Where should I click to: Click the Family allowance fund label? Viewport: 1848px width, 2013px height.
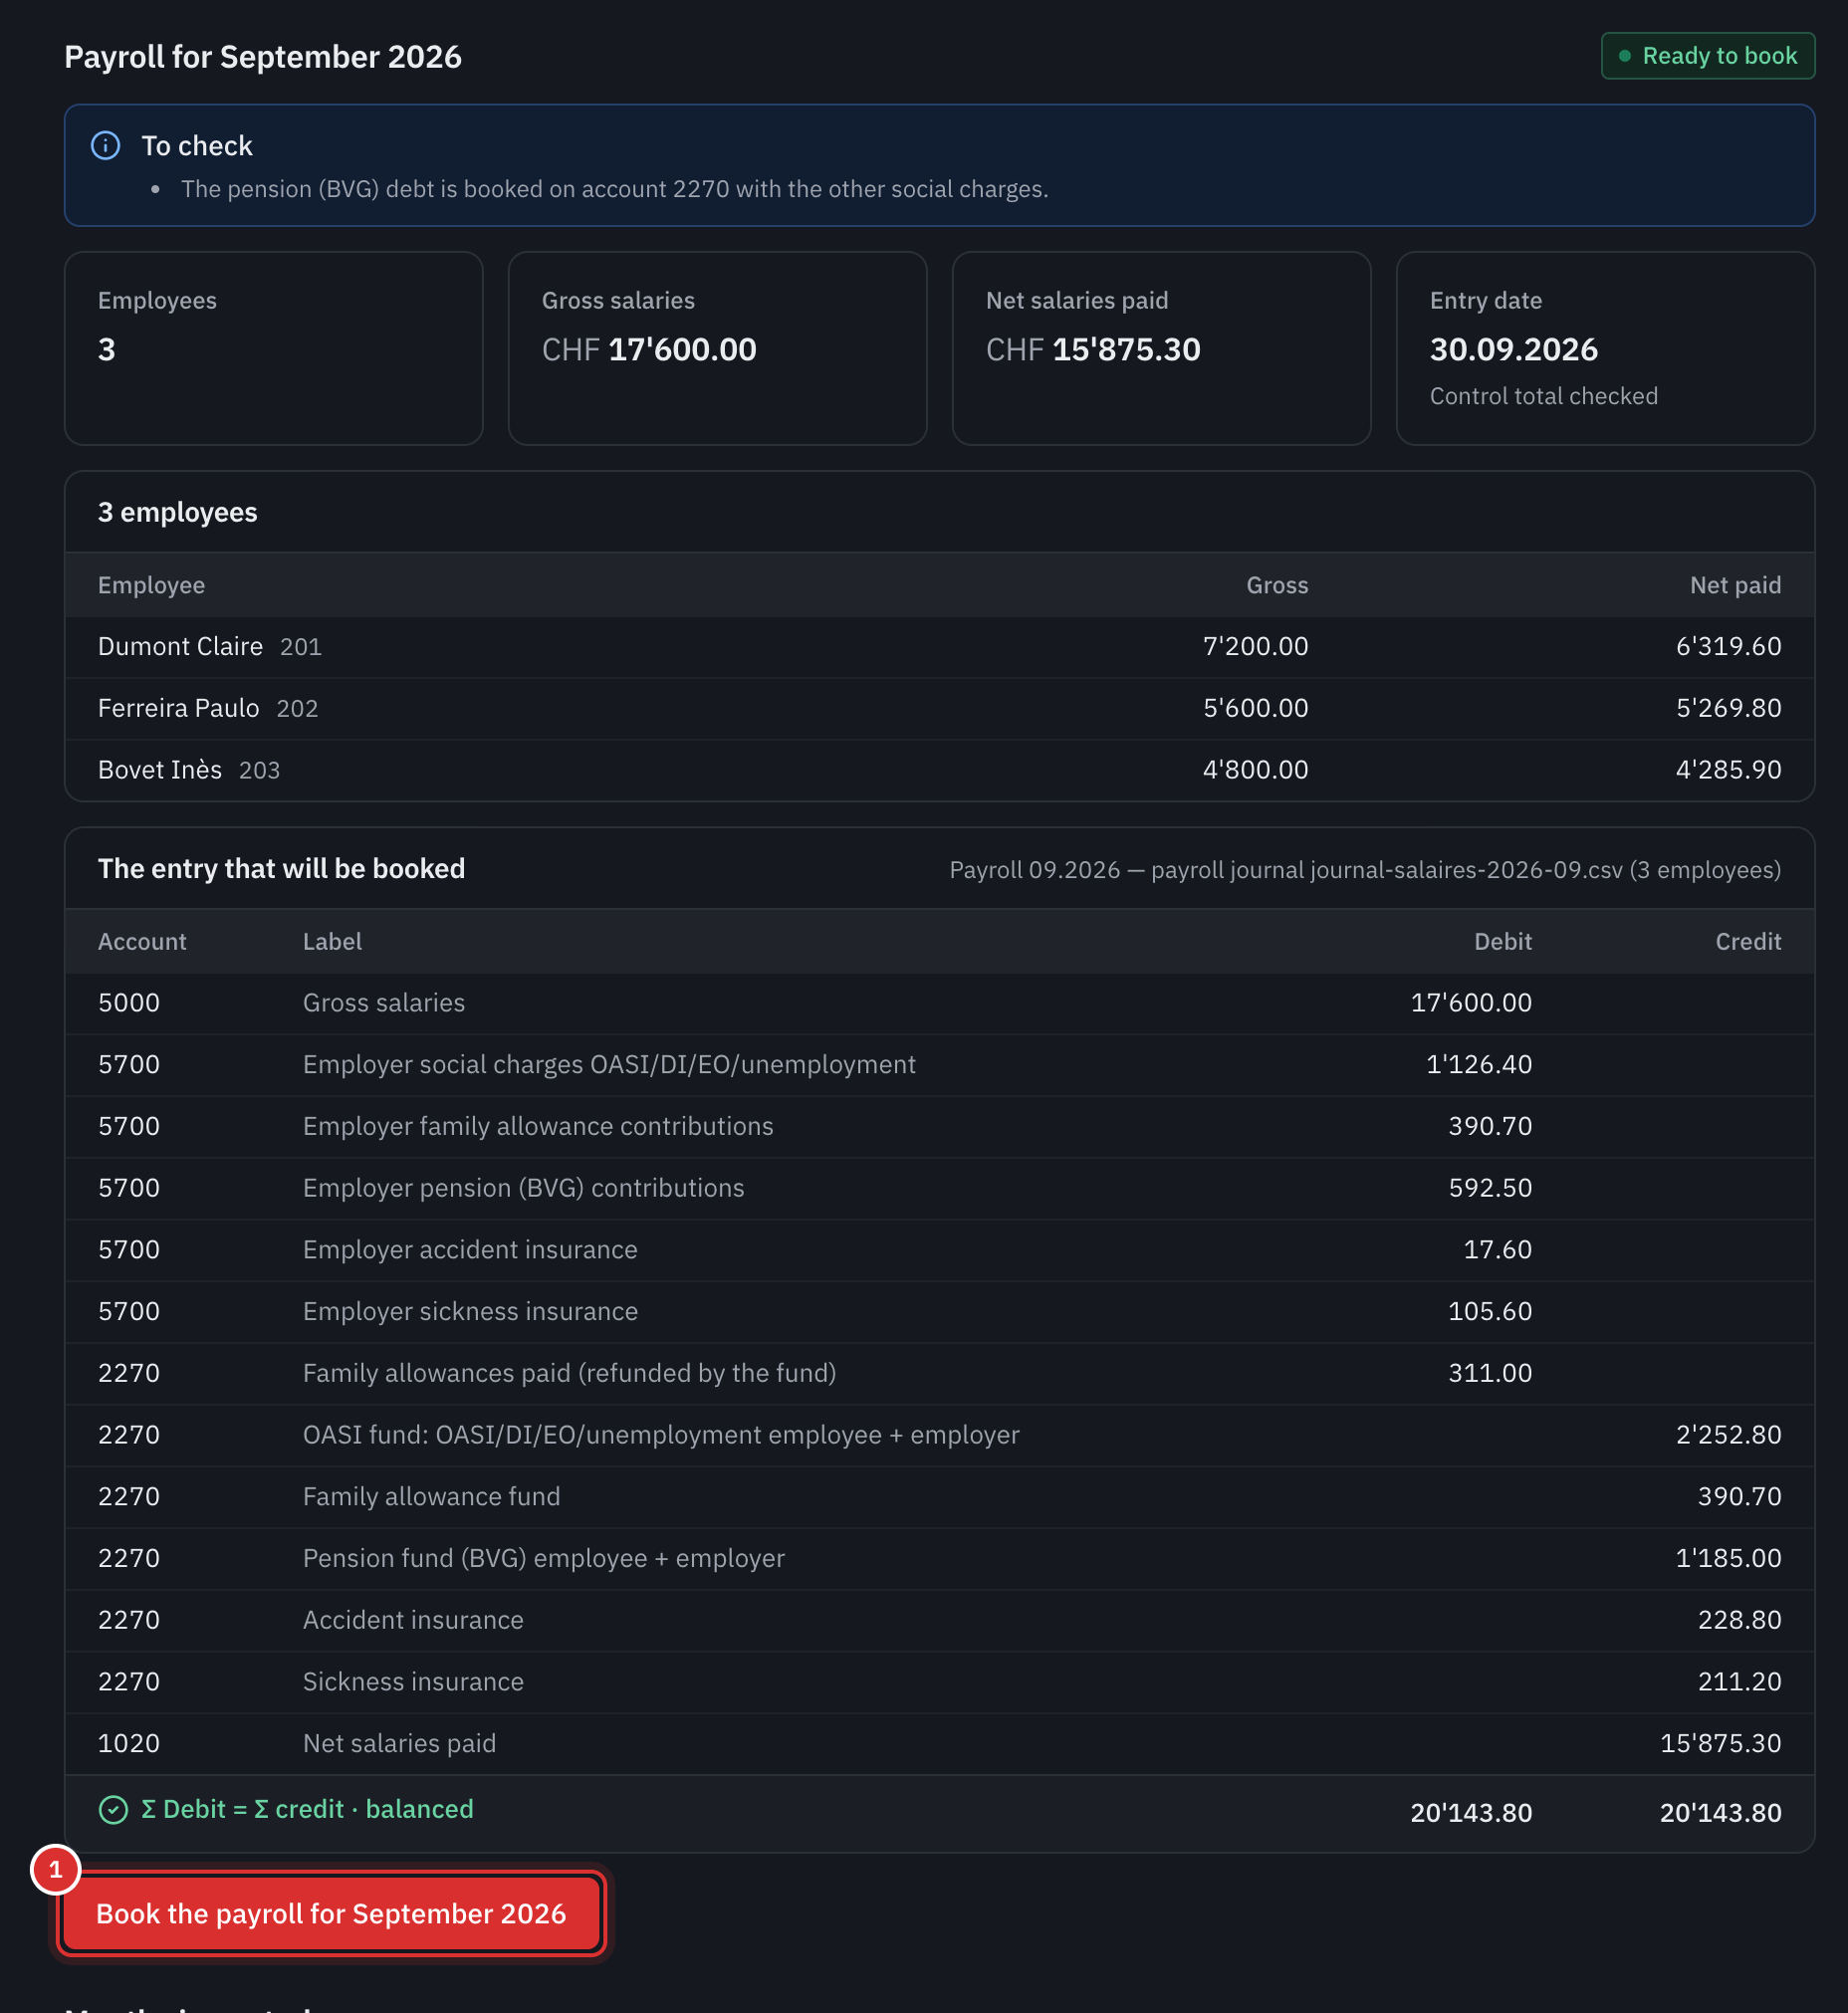[431, 1497]
